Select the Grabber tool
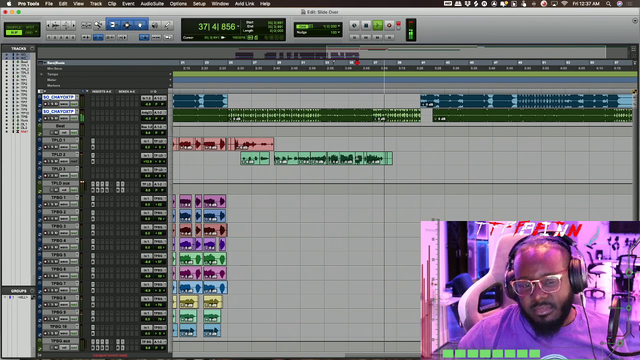This screenshot has width=640, height=360. pyautogui.click(x=140, y=25)
